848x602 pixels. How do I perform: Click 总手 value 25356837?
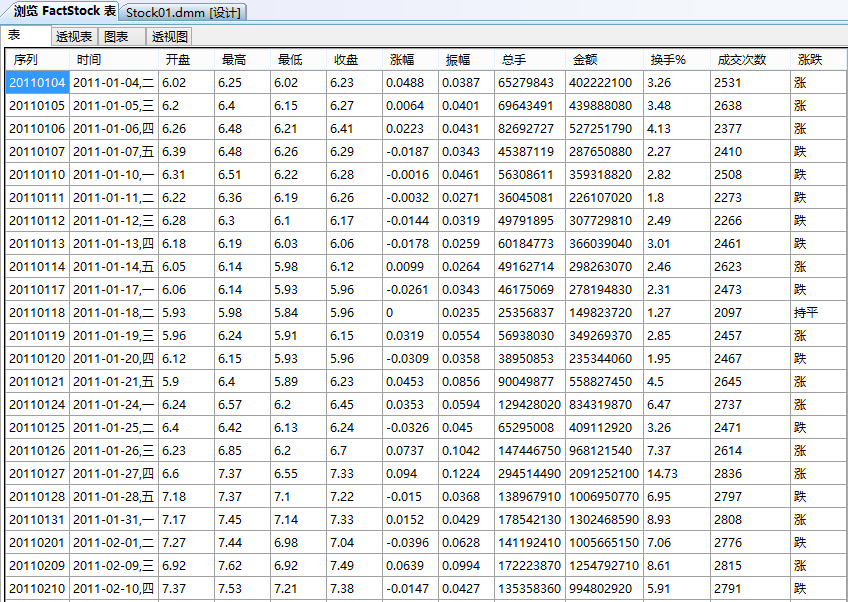point(530,313)
